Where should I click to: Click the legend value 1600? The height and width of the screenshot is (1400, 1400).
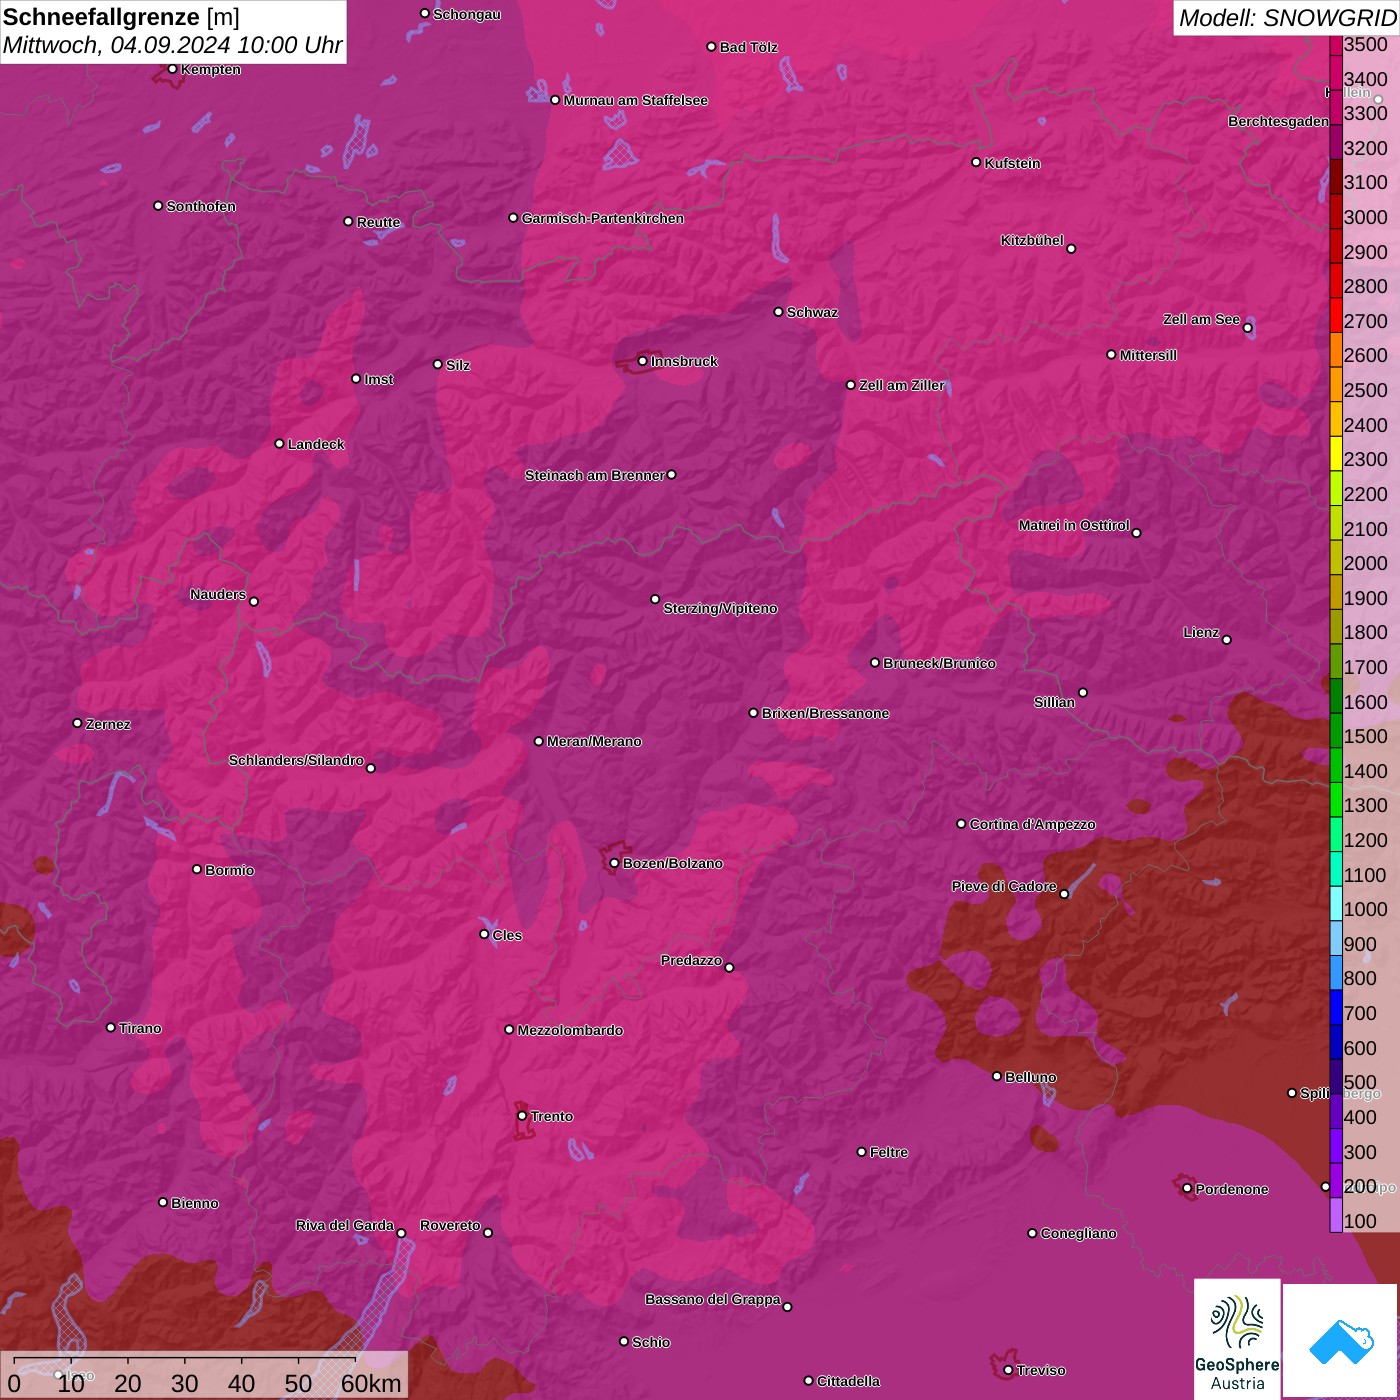(x=1365, y=702)
